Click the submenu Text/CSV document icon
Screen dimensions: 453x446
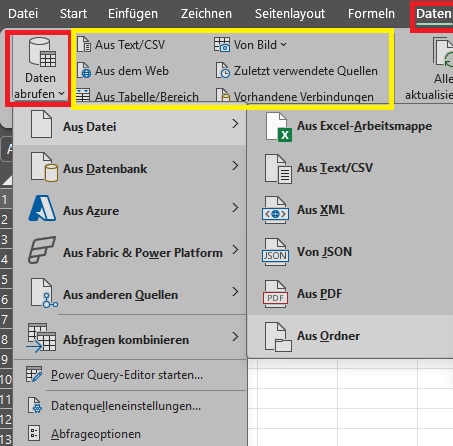tap(278, 169)
